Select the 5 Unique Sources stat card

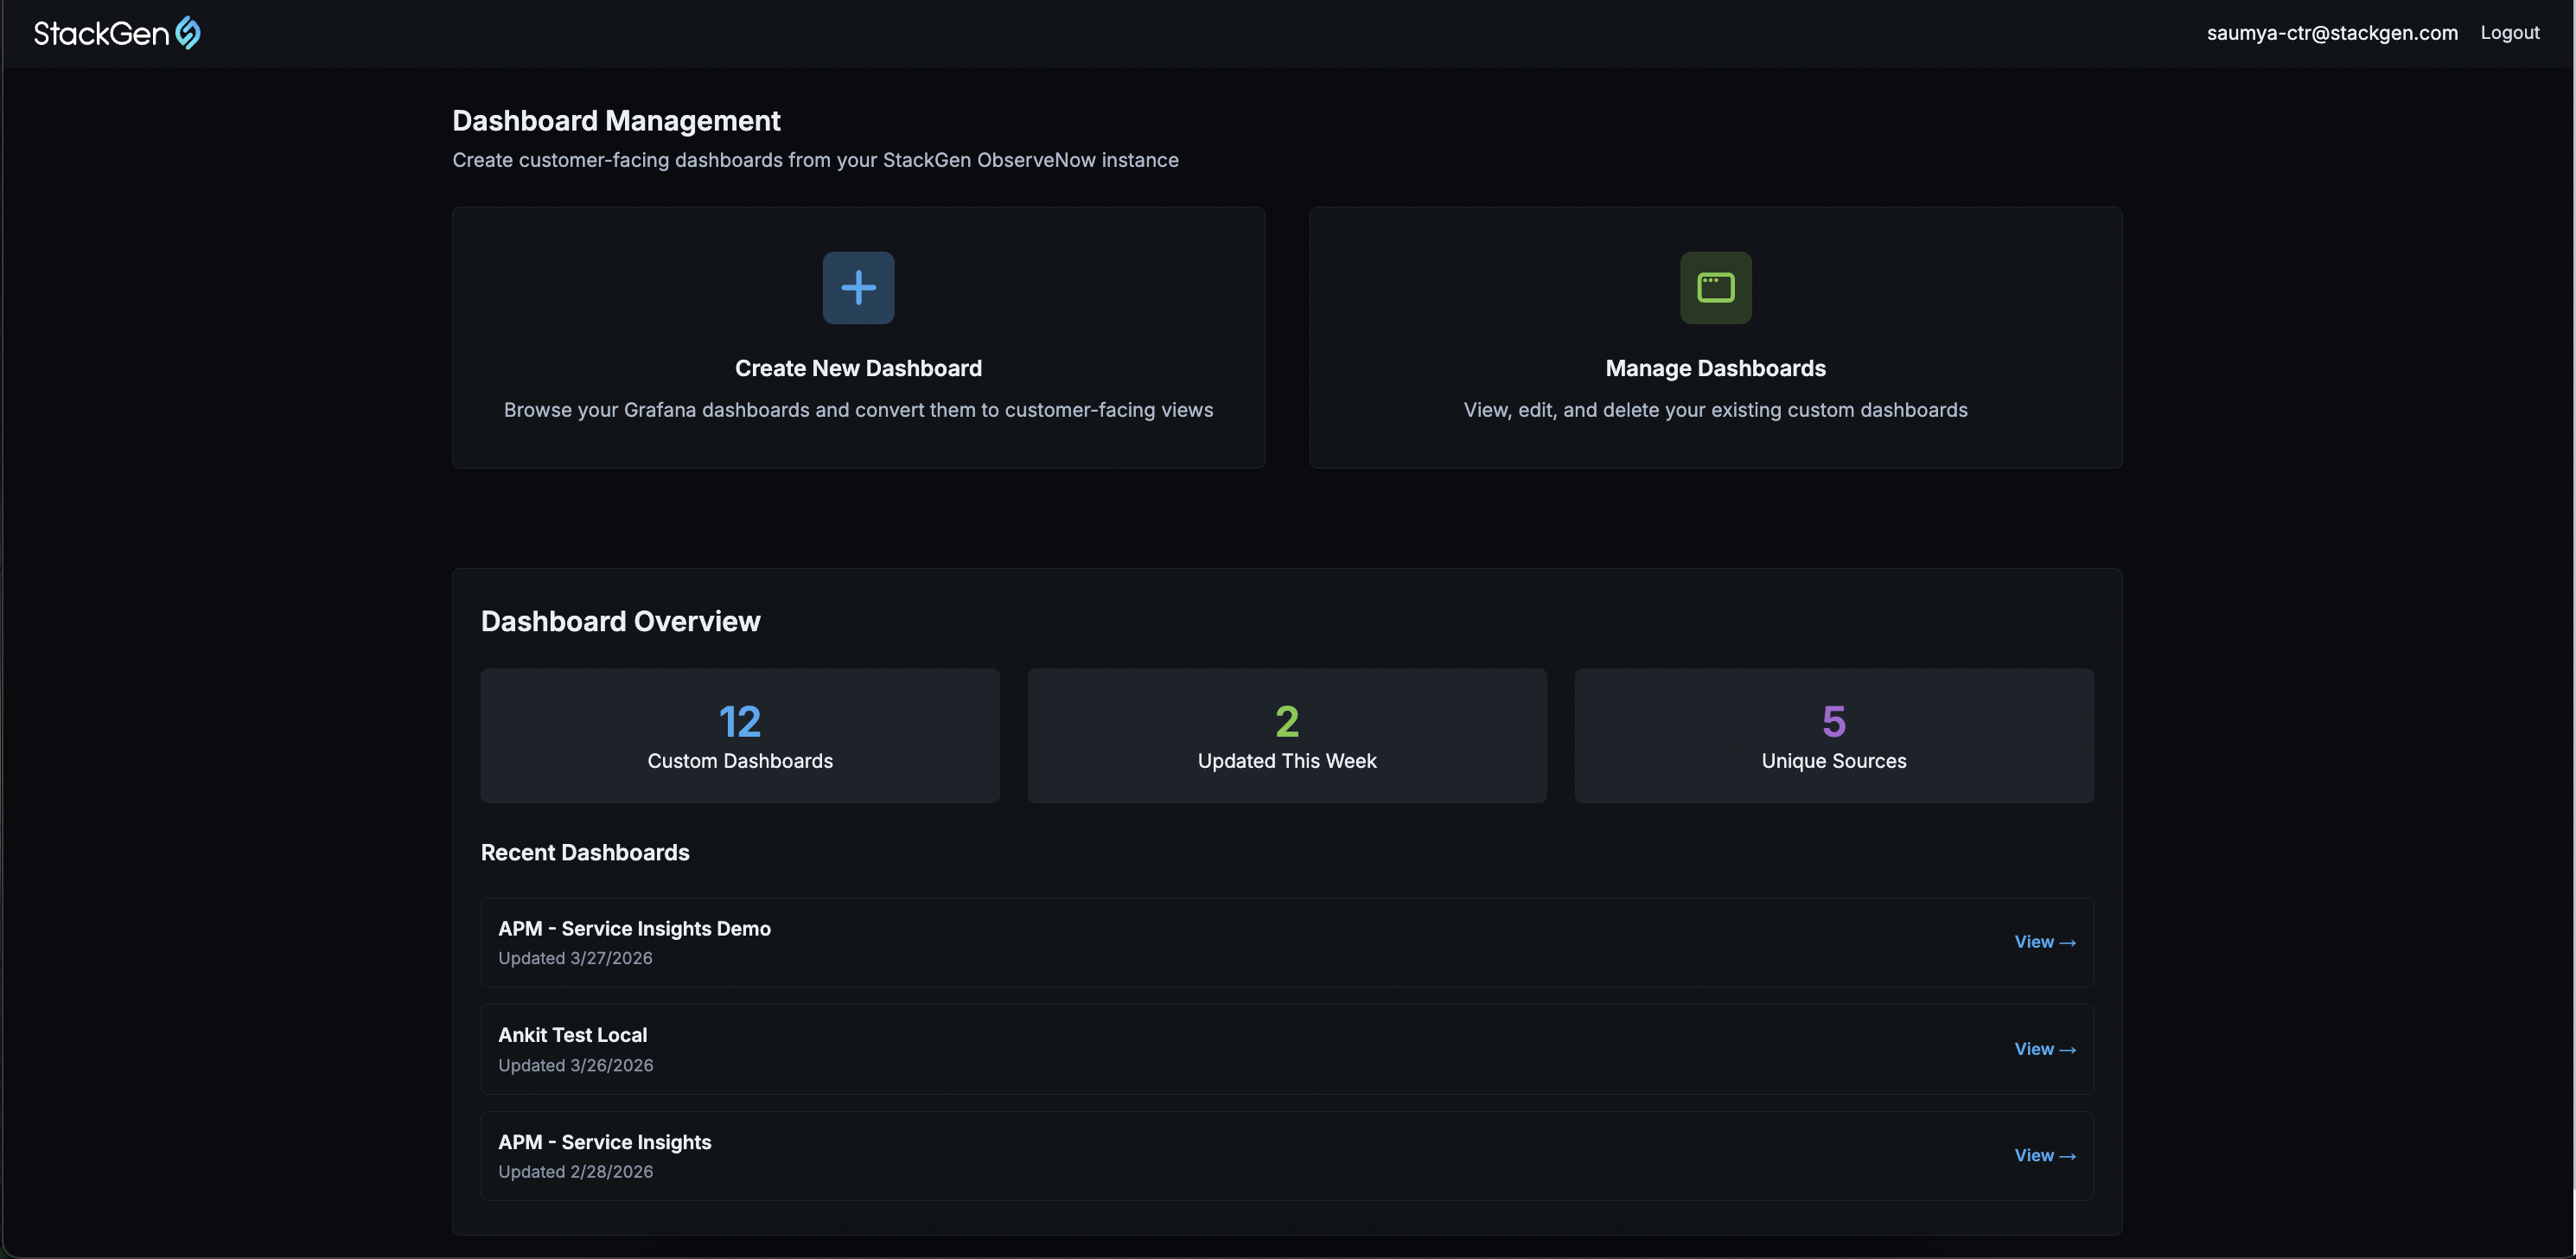[x=1833, y=736]
